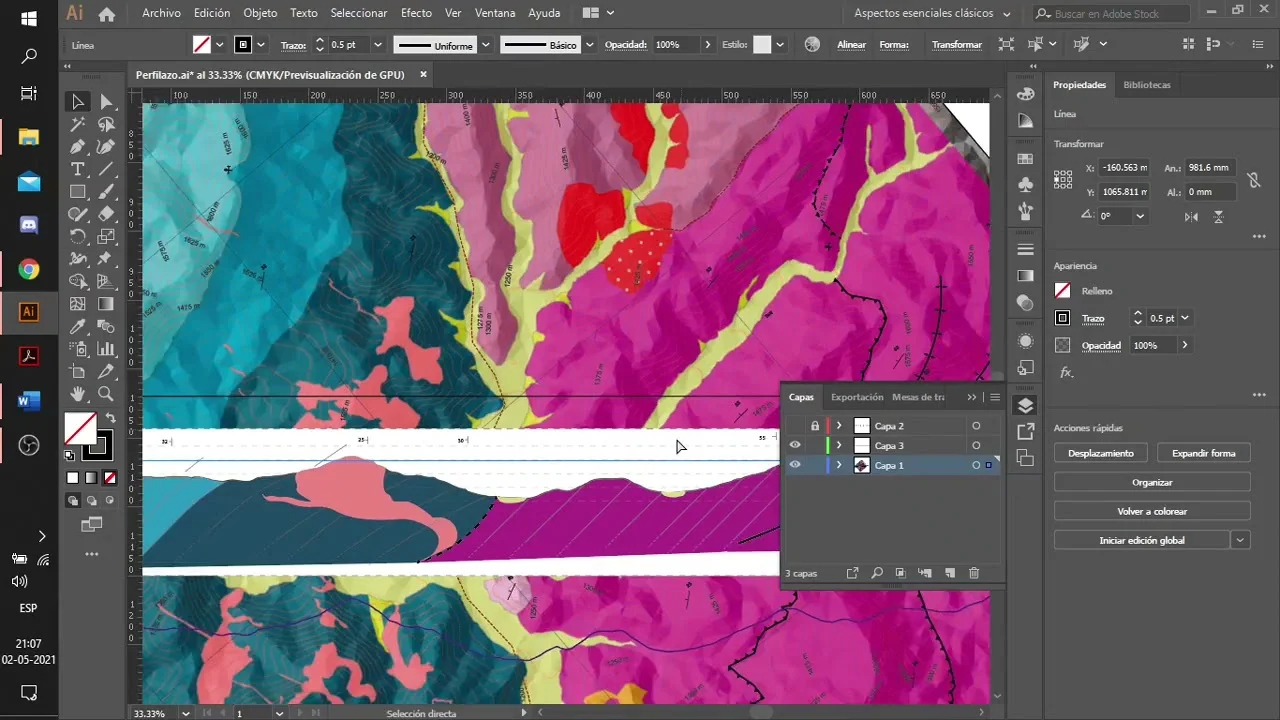Expand the Capa 1 layer contents
Screen dimensions: 1280x720
(x=839, y=465)
